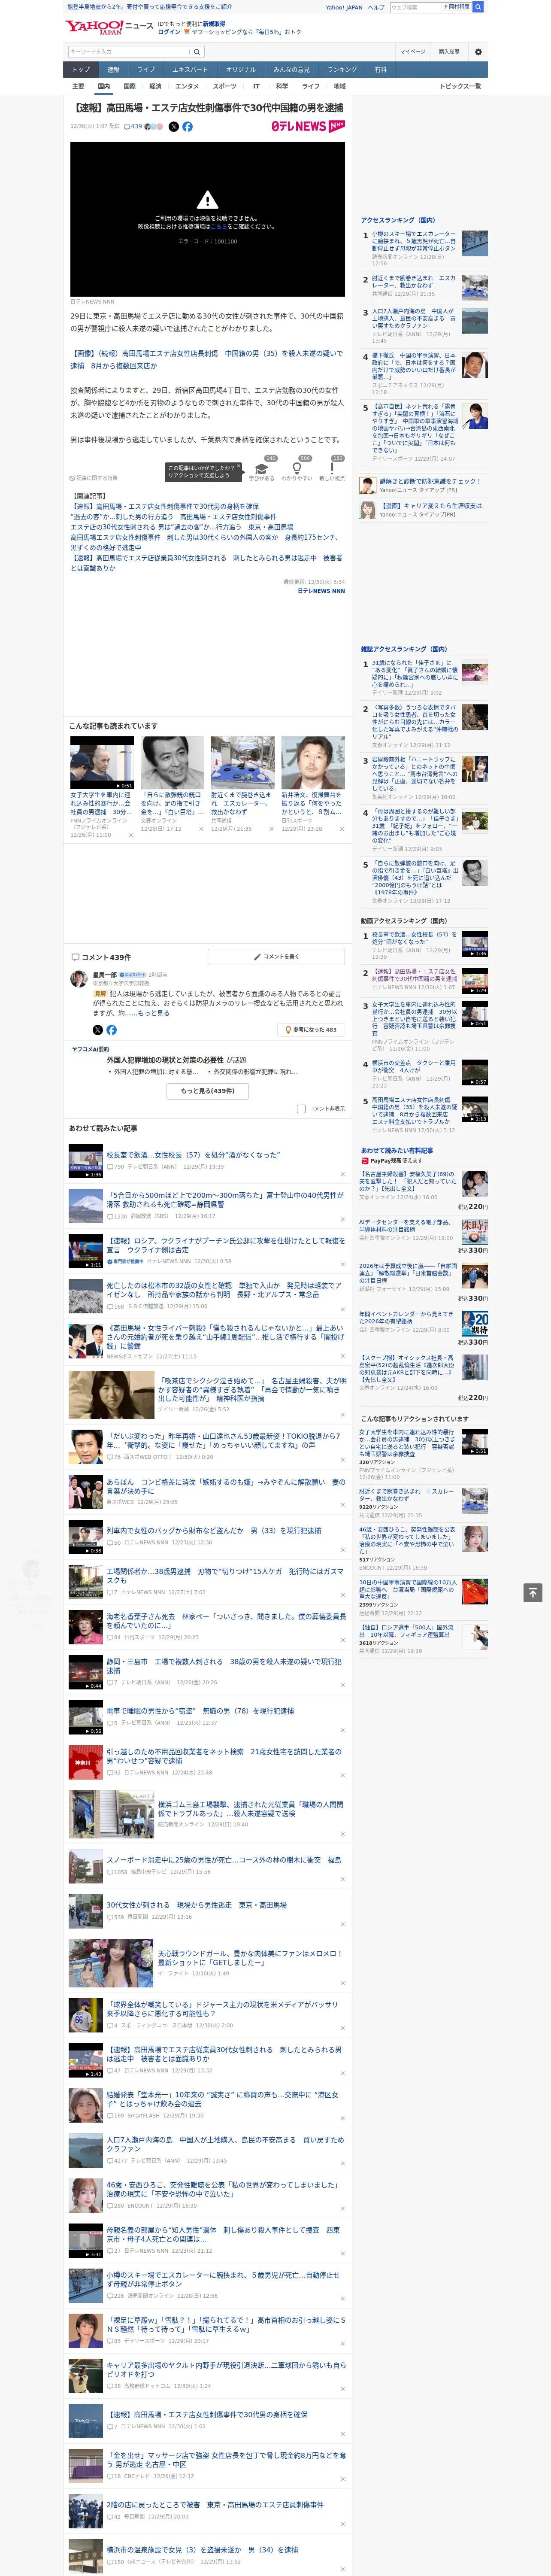
Task: Click 記事に関する報告 report icon link
Action: pyautogui.click(x=93, y=478)
